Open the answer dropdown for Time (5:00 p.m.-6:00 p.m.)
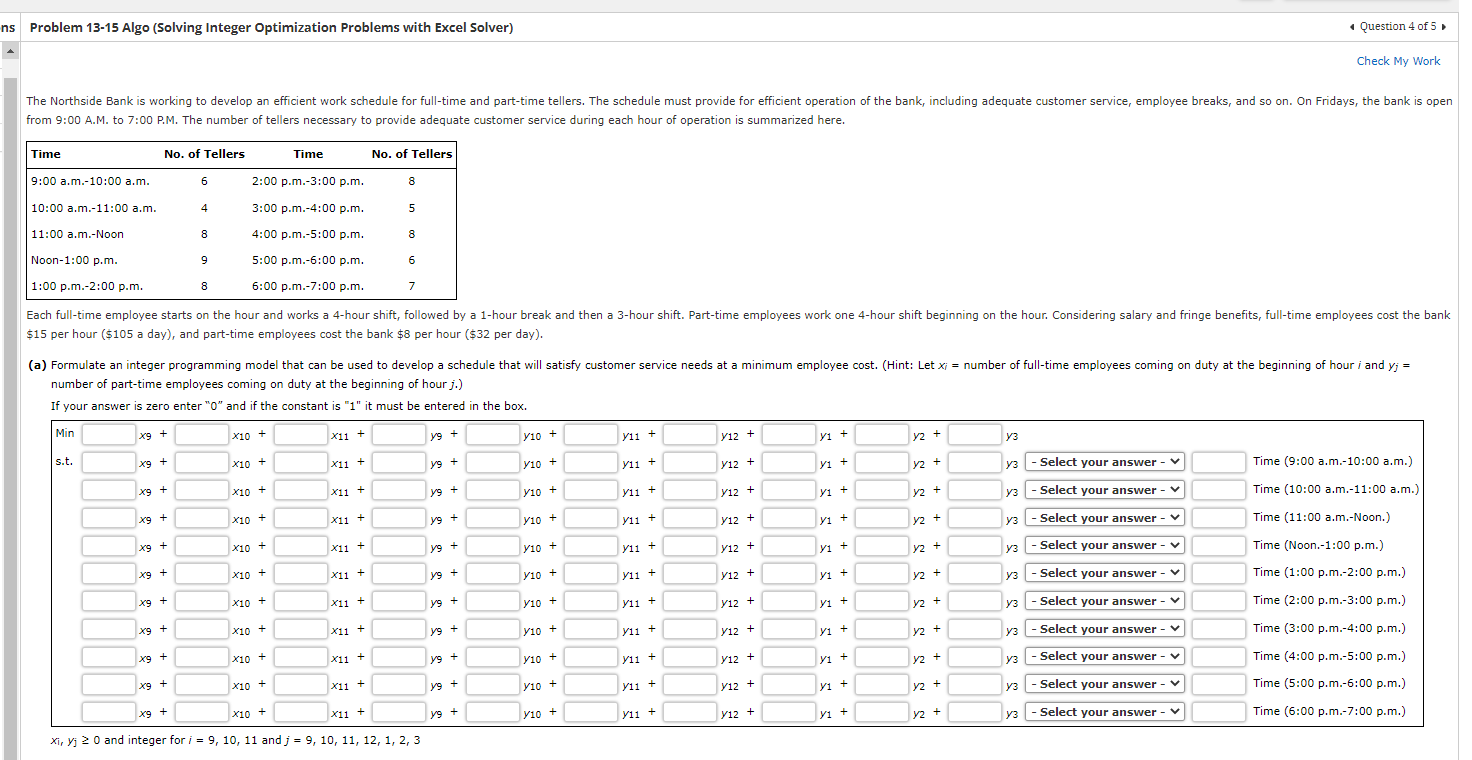 pyautogui.click(x=1103, y=684)
